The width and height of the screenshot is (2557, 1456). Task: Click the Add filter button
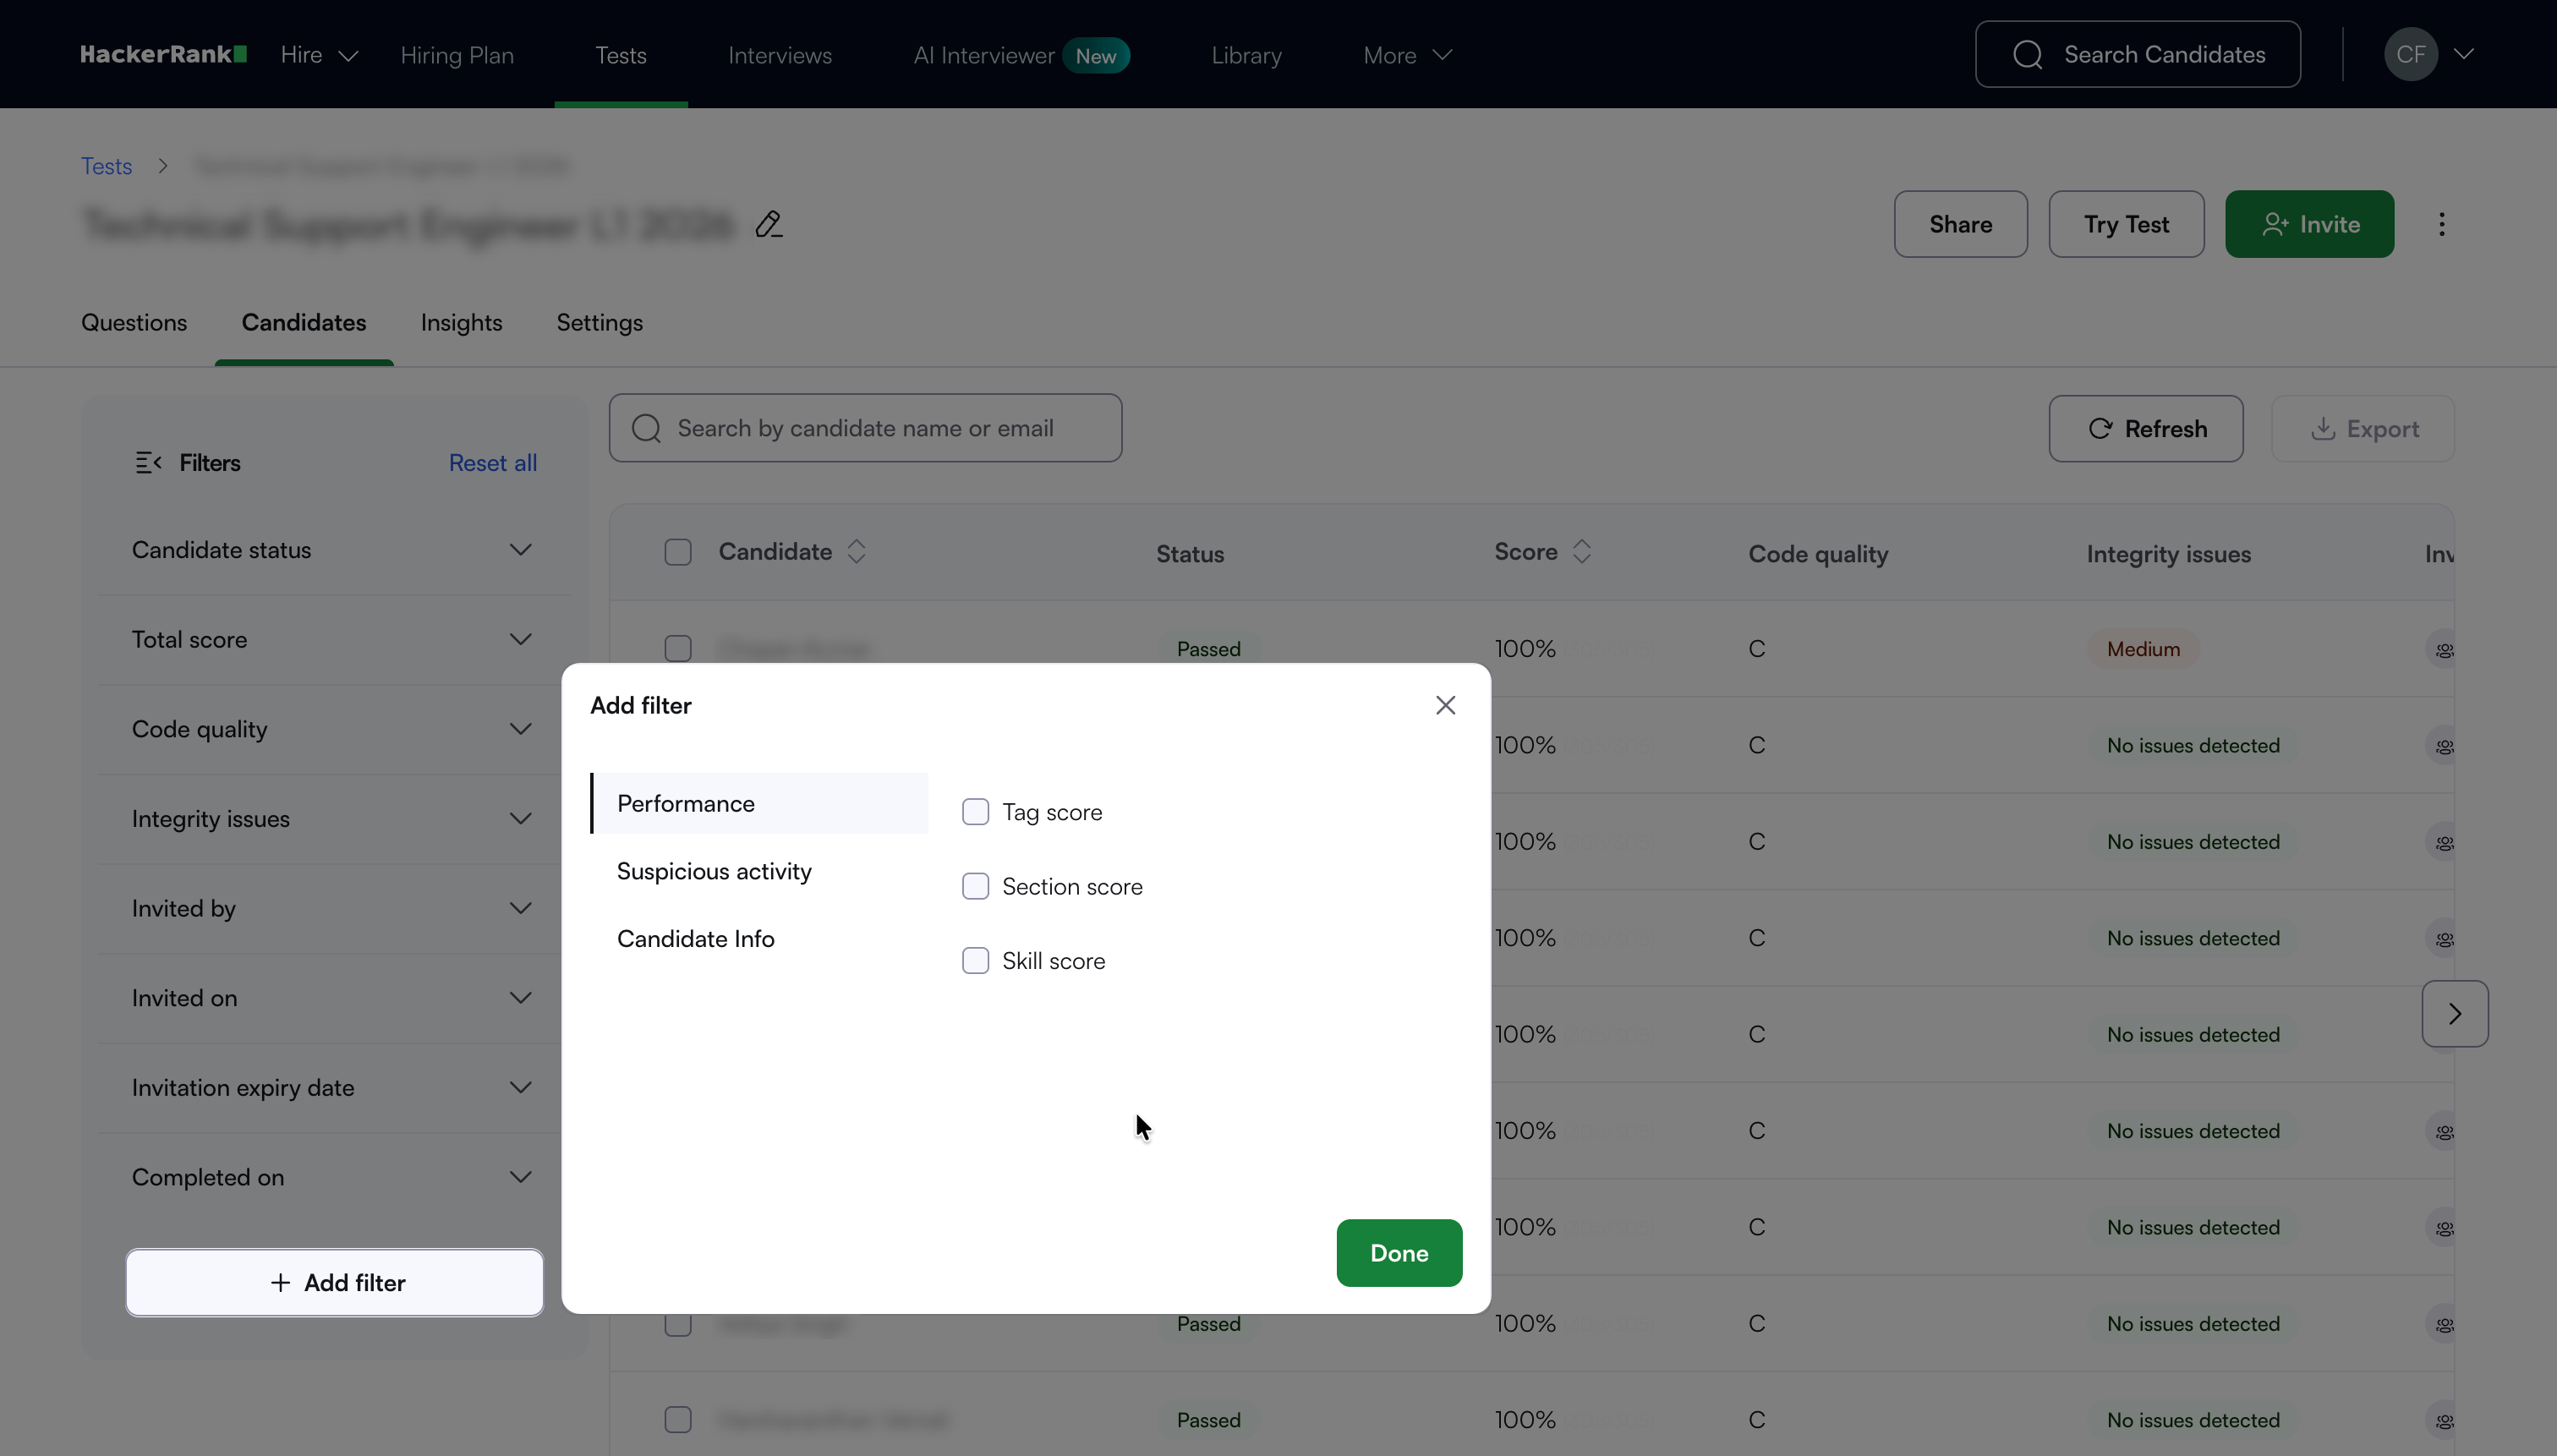tap(335, 1282)
